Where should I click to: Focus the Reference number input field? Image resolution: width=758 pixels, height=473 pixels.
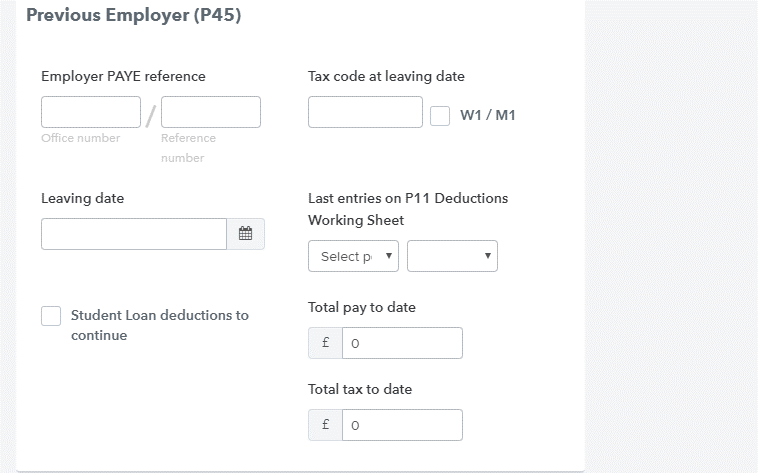(x=211, y=112)
